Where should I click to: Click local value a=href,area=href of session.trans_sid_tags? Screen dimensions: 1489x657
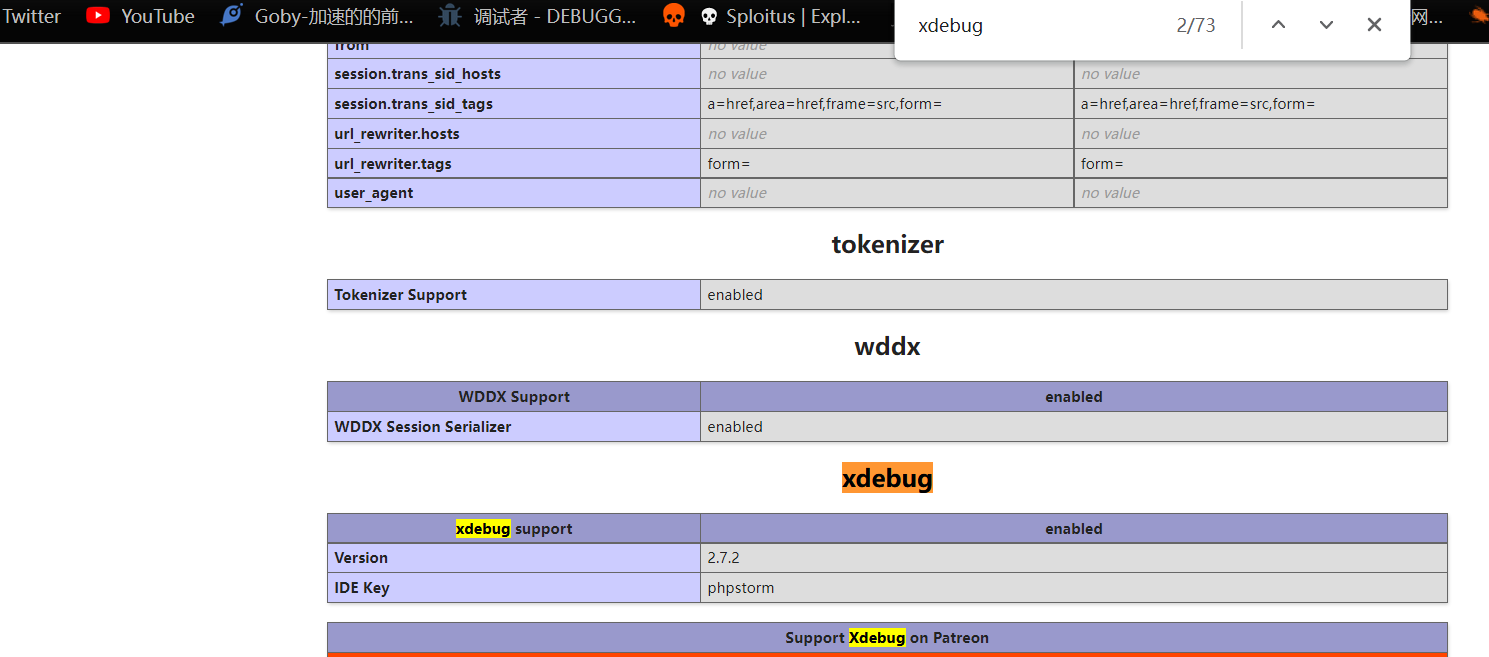tap(825, 104)
